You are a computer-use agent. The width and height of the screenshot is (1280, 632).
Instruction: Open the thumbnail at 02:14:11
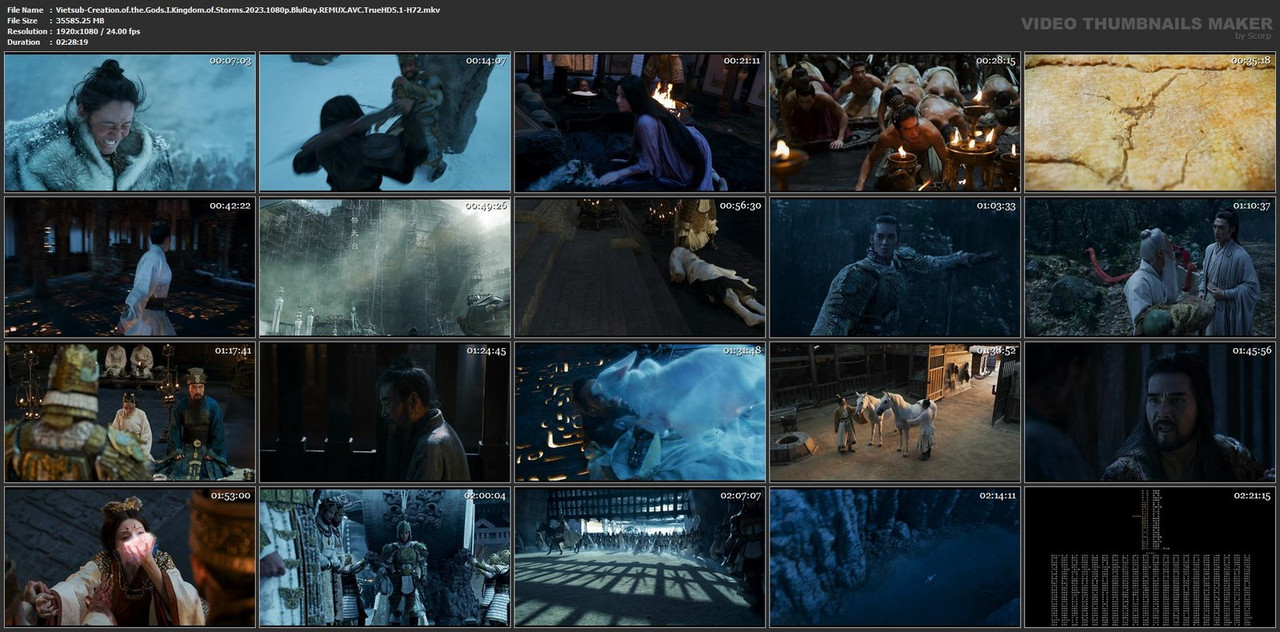[895, 557]
